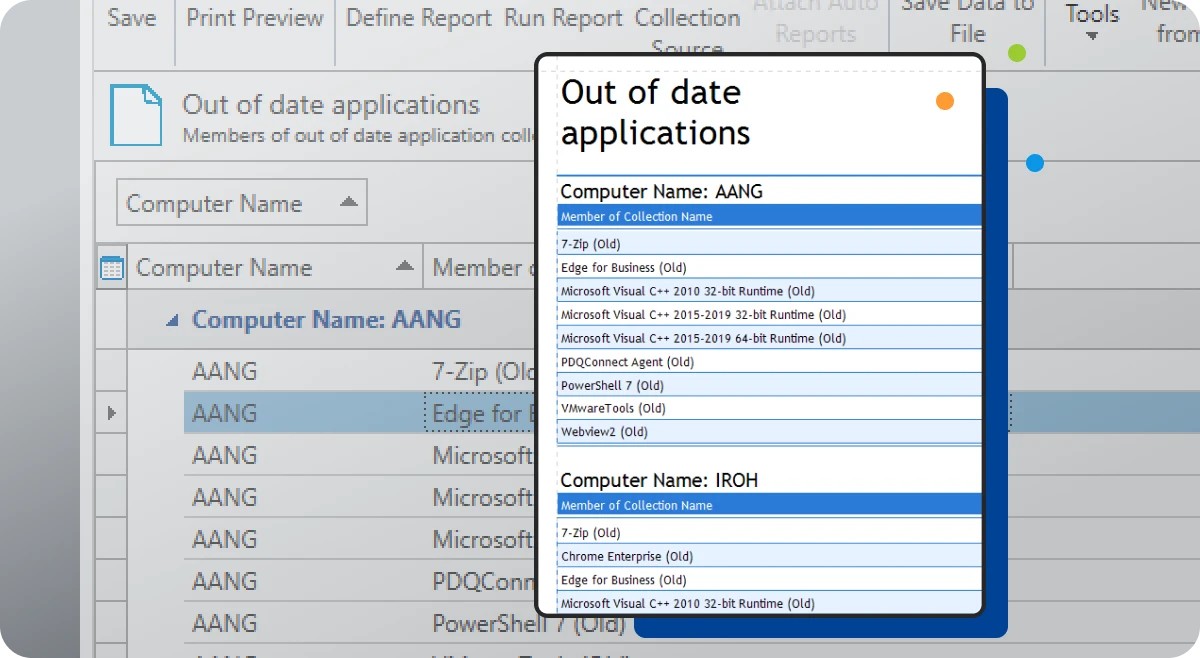Viewport: 1200px width, 658px height.
Task: Click IROH's '7-Zip (Old)' entry in preview
Action: 590,533
